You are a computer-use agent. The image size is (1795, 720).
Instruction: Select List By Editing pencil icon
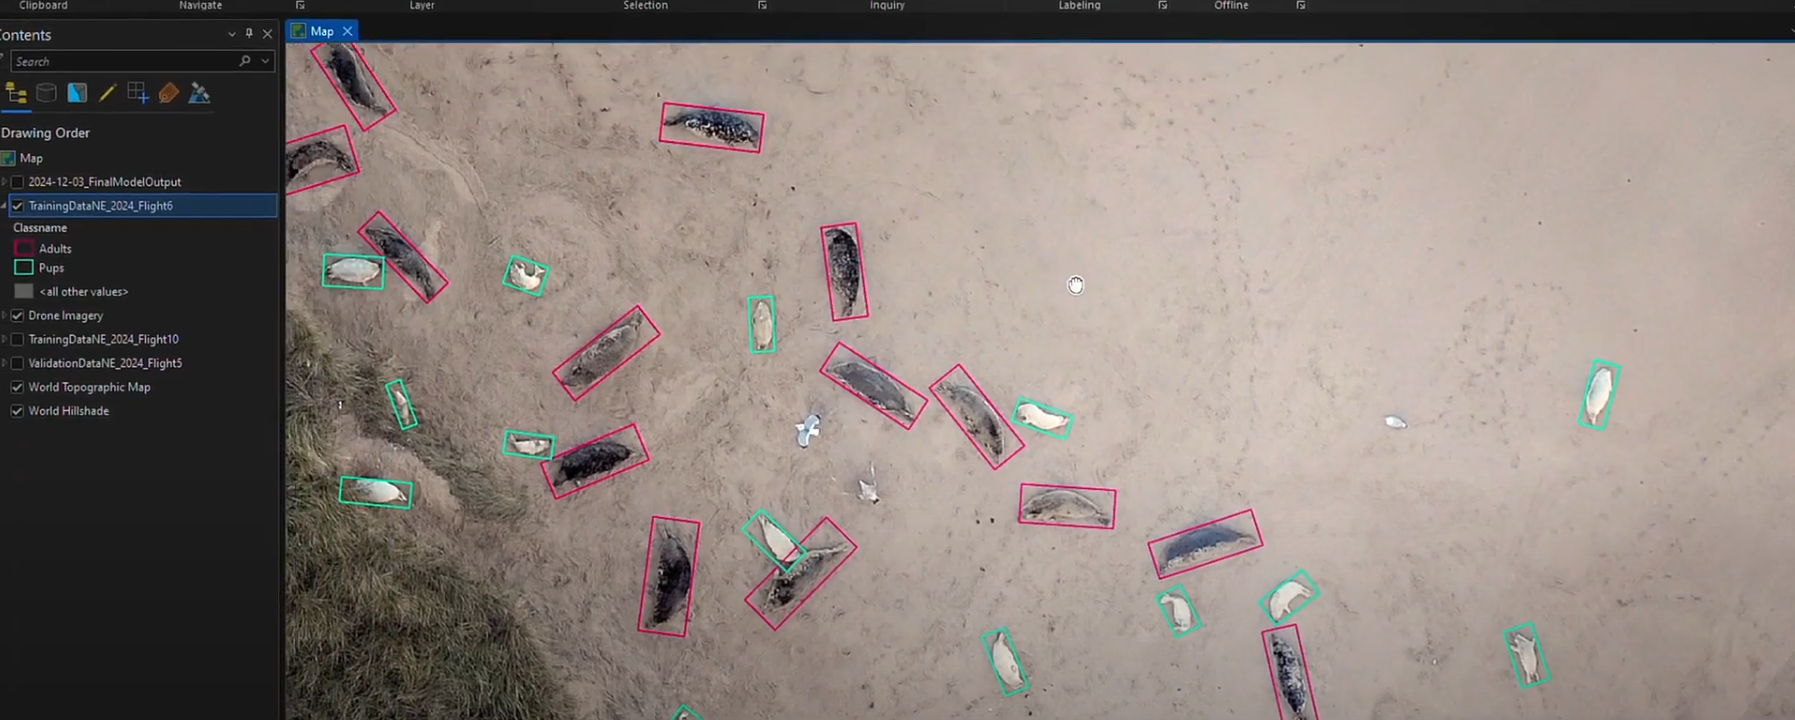click(107, 93)
